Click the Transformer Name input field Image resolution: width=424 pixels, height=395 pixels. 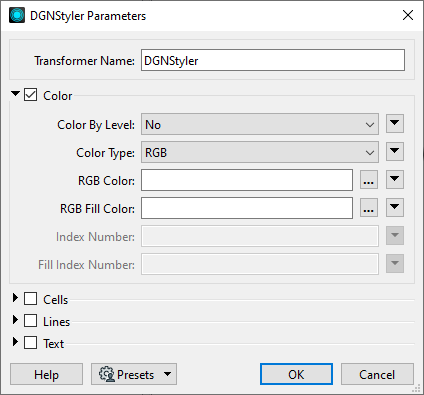coord(273,60)
